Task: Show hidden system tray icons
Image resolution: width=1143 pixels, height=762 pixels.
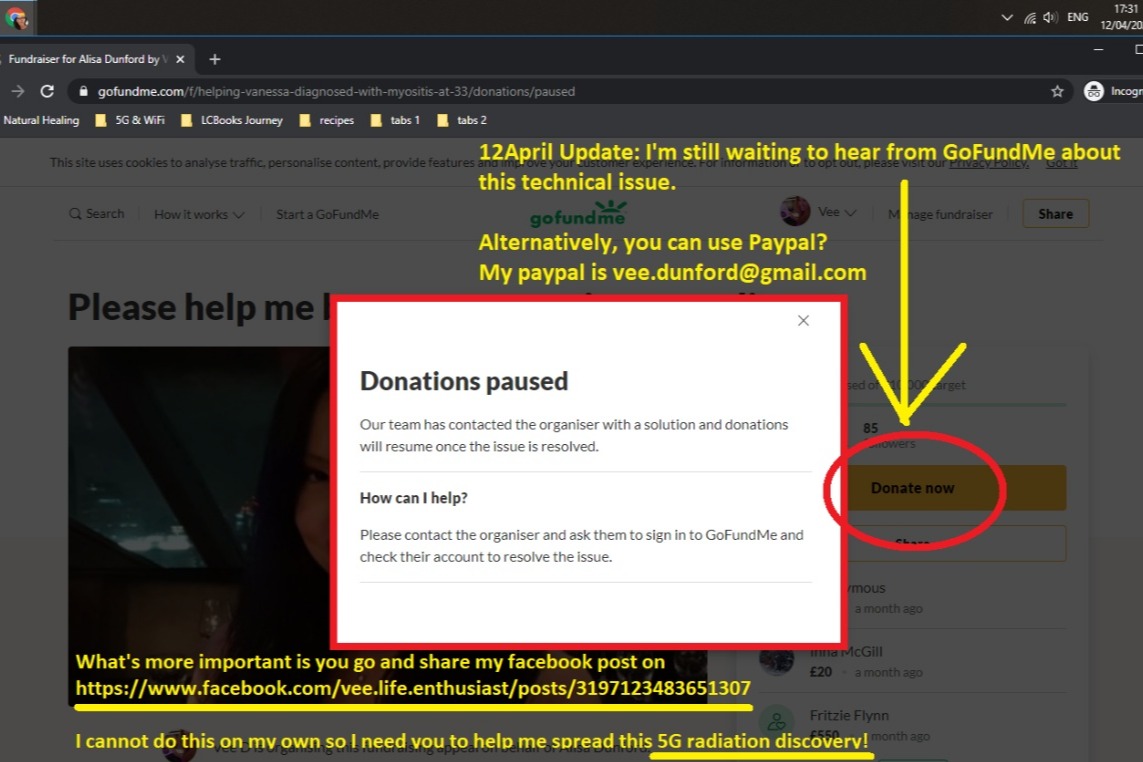Action: (1007, 17)
